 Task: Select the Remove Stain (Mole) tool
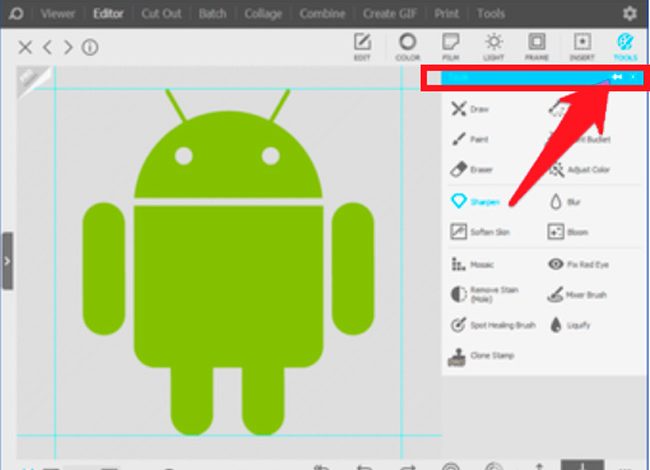pos(484,294)
